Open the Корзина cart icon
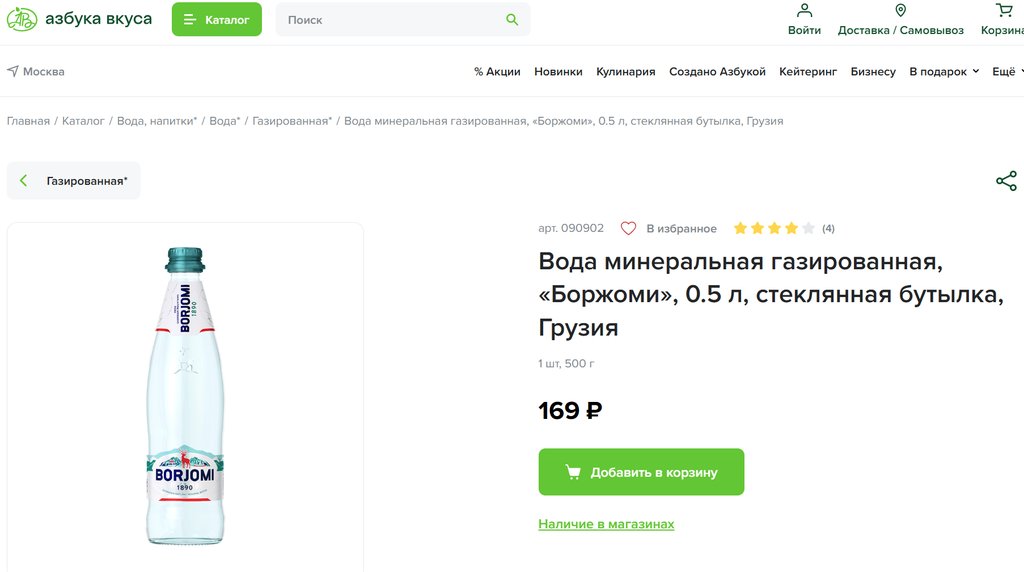The image size is (1024, 572). (x=1003, y=11)
